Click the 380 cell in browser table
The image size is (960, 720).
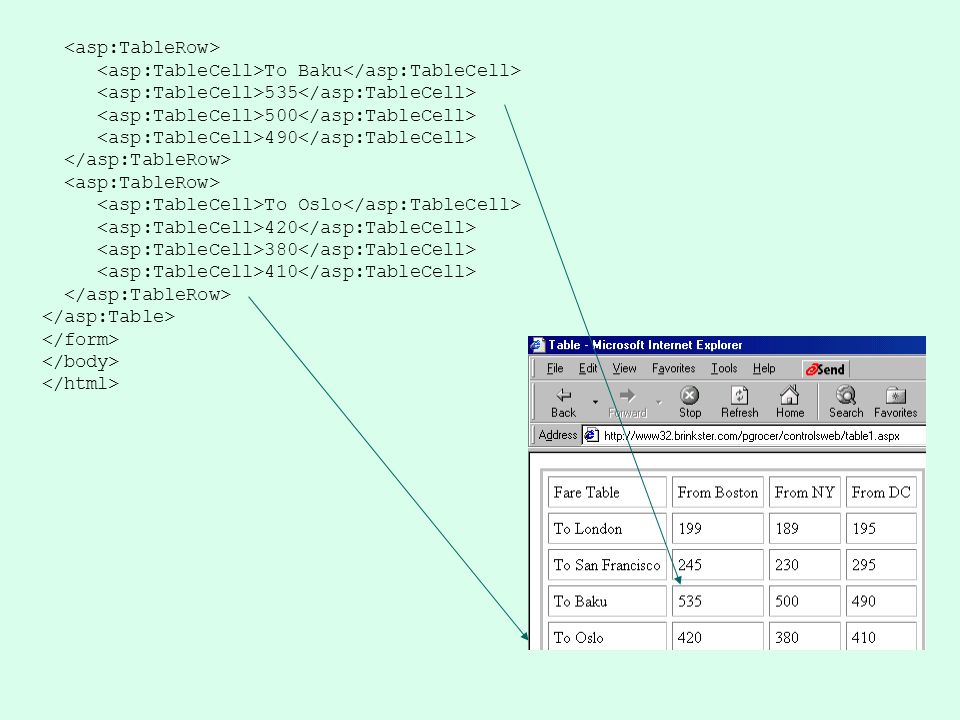[x=804, y=637]
